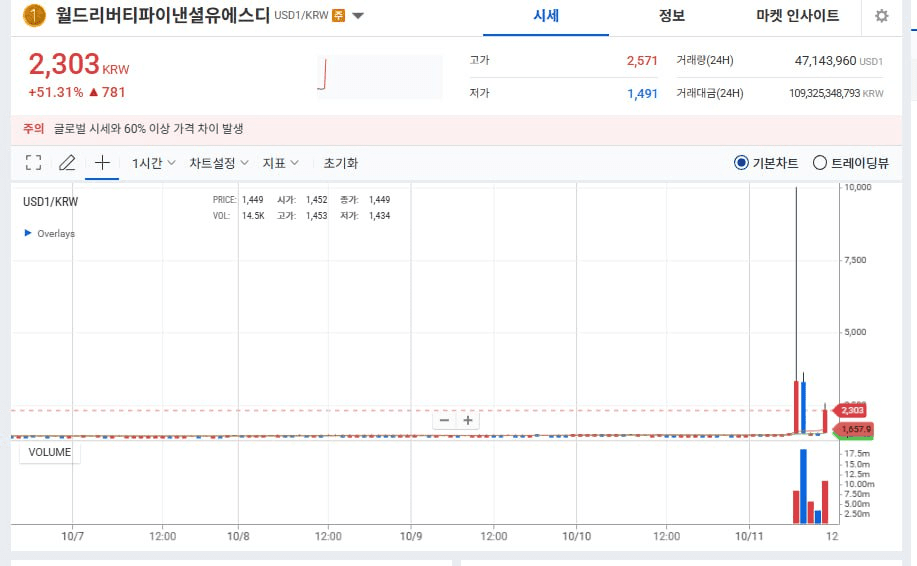This screenshot has width=917, height=566.
Task: Select the pencil drawing tool
Action: tap(67, 163)
